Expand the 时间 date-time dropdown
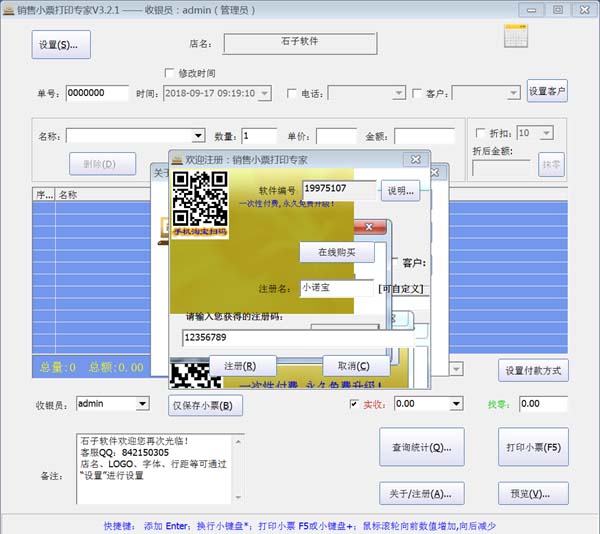 265,93
